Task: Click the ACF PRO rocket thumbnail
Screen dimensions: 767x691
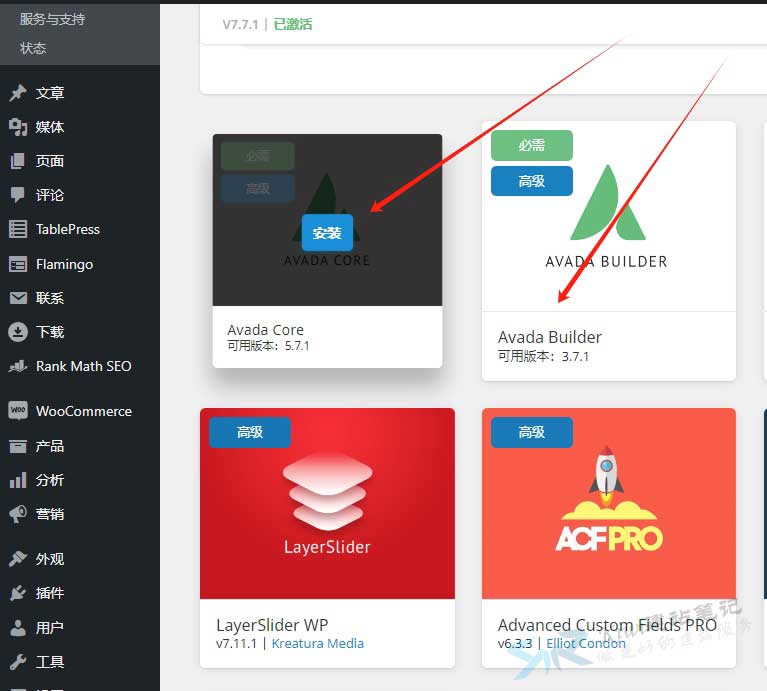Action: 609,504
